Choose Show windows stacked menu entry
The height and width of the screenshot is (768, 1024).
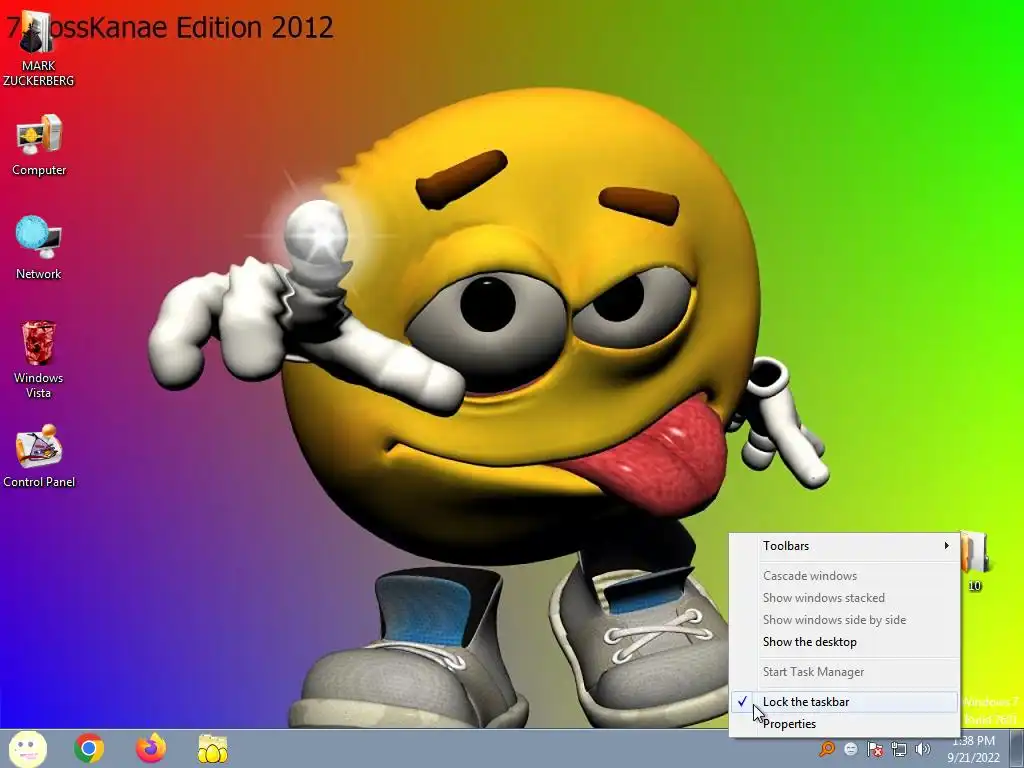pos(844,598)
